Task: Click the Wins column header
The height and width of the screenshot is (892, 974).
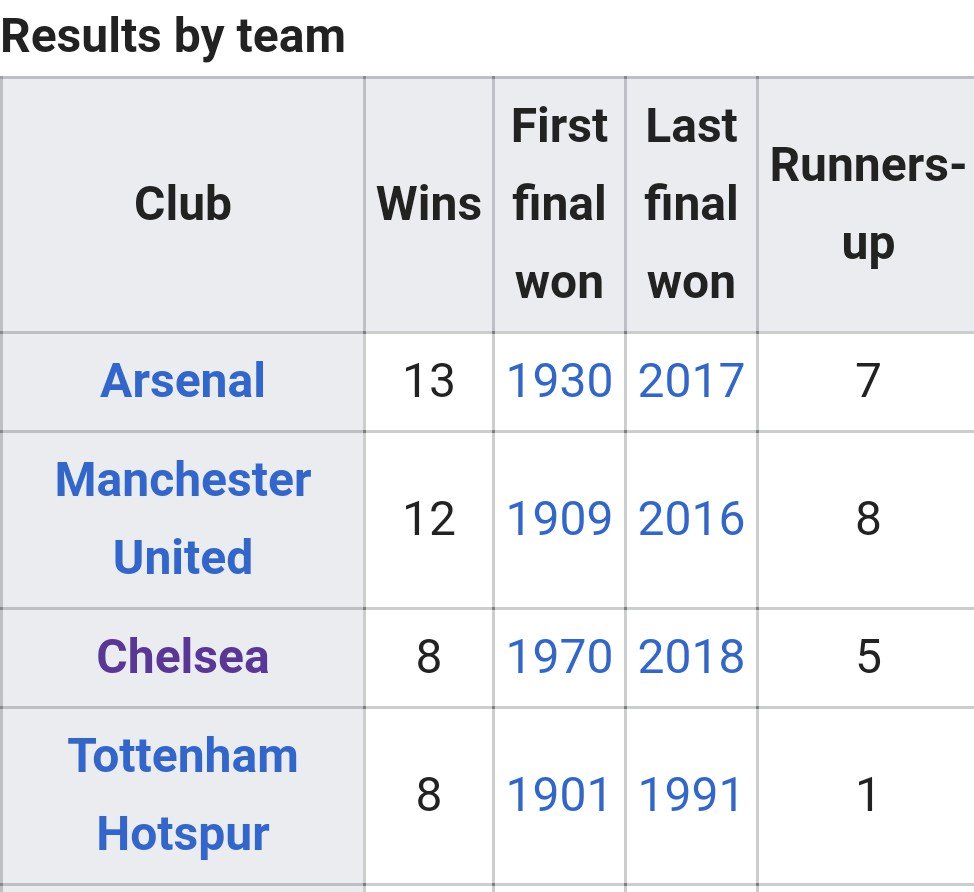Action: coord(429,204)
